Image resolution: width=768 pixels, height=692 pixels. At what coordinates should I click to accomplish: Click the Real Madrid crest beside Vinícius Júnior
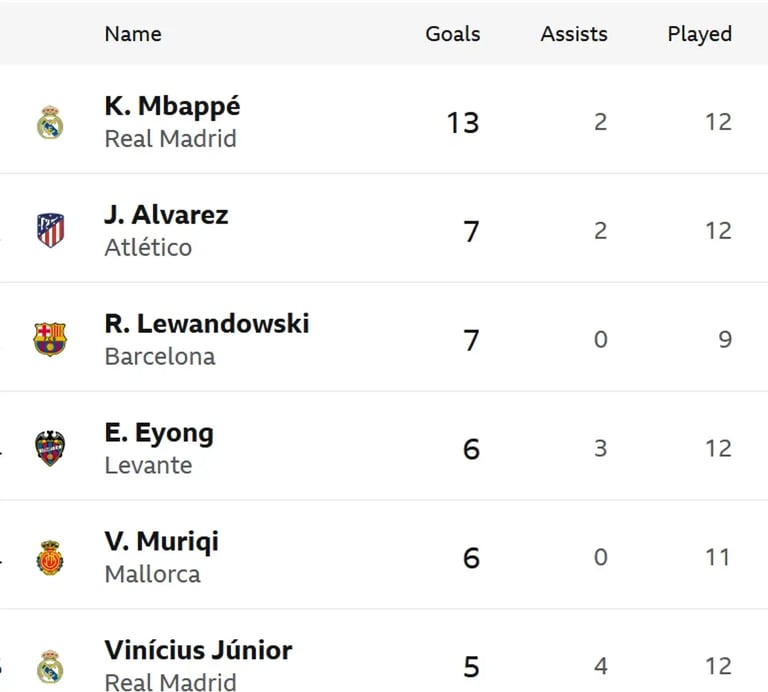click(x=50, y=667)
